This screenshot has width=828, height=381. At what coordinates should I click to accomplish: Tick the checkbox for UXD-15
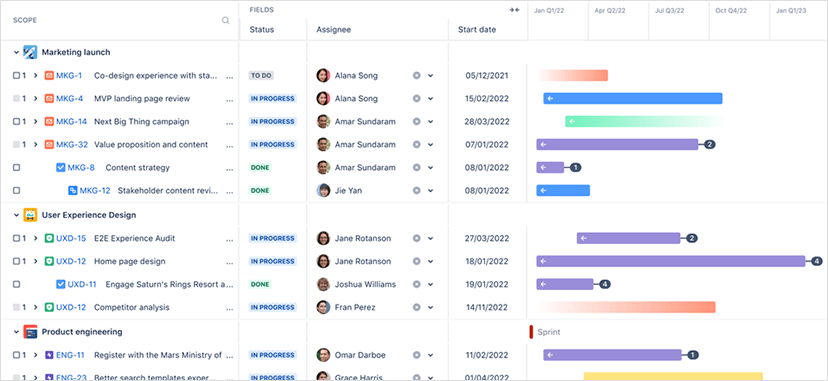tap(16, 239)
